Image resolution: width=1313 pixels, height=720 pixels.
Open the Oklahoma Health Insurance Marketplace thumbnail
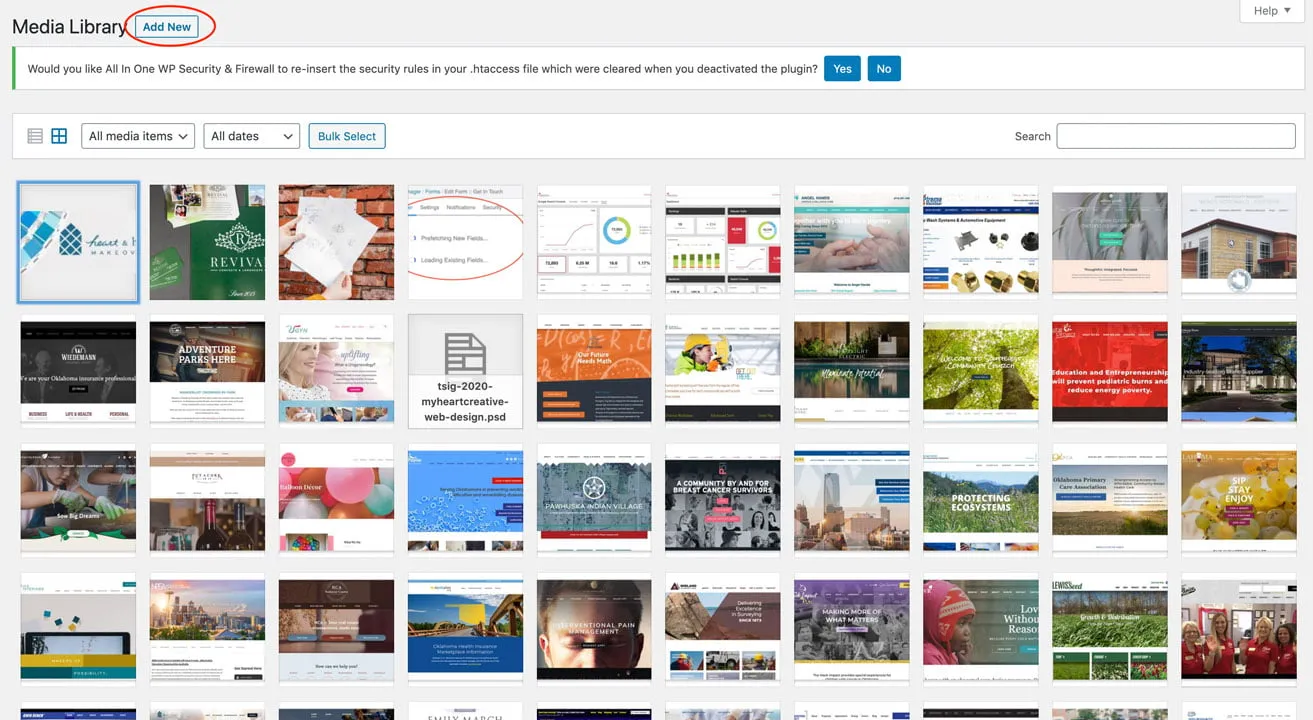tap(465, 629)
